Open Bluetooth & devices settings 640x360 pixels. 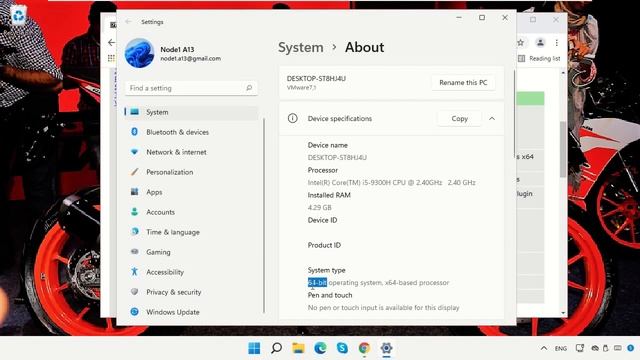[191, 132]
